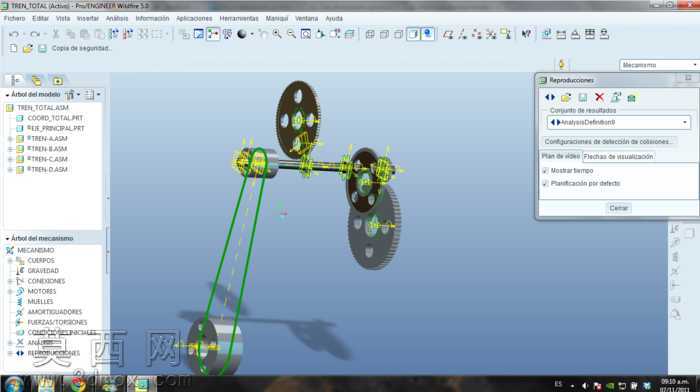Switch to the Plan de vídeo tab

point(561,156)
